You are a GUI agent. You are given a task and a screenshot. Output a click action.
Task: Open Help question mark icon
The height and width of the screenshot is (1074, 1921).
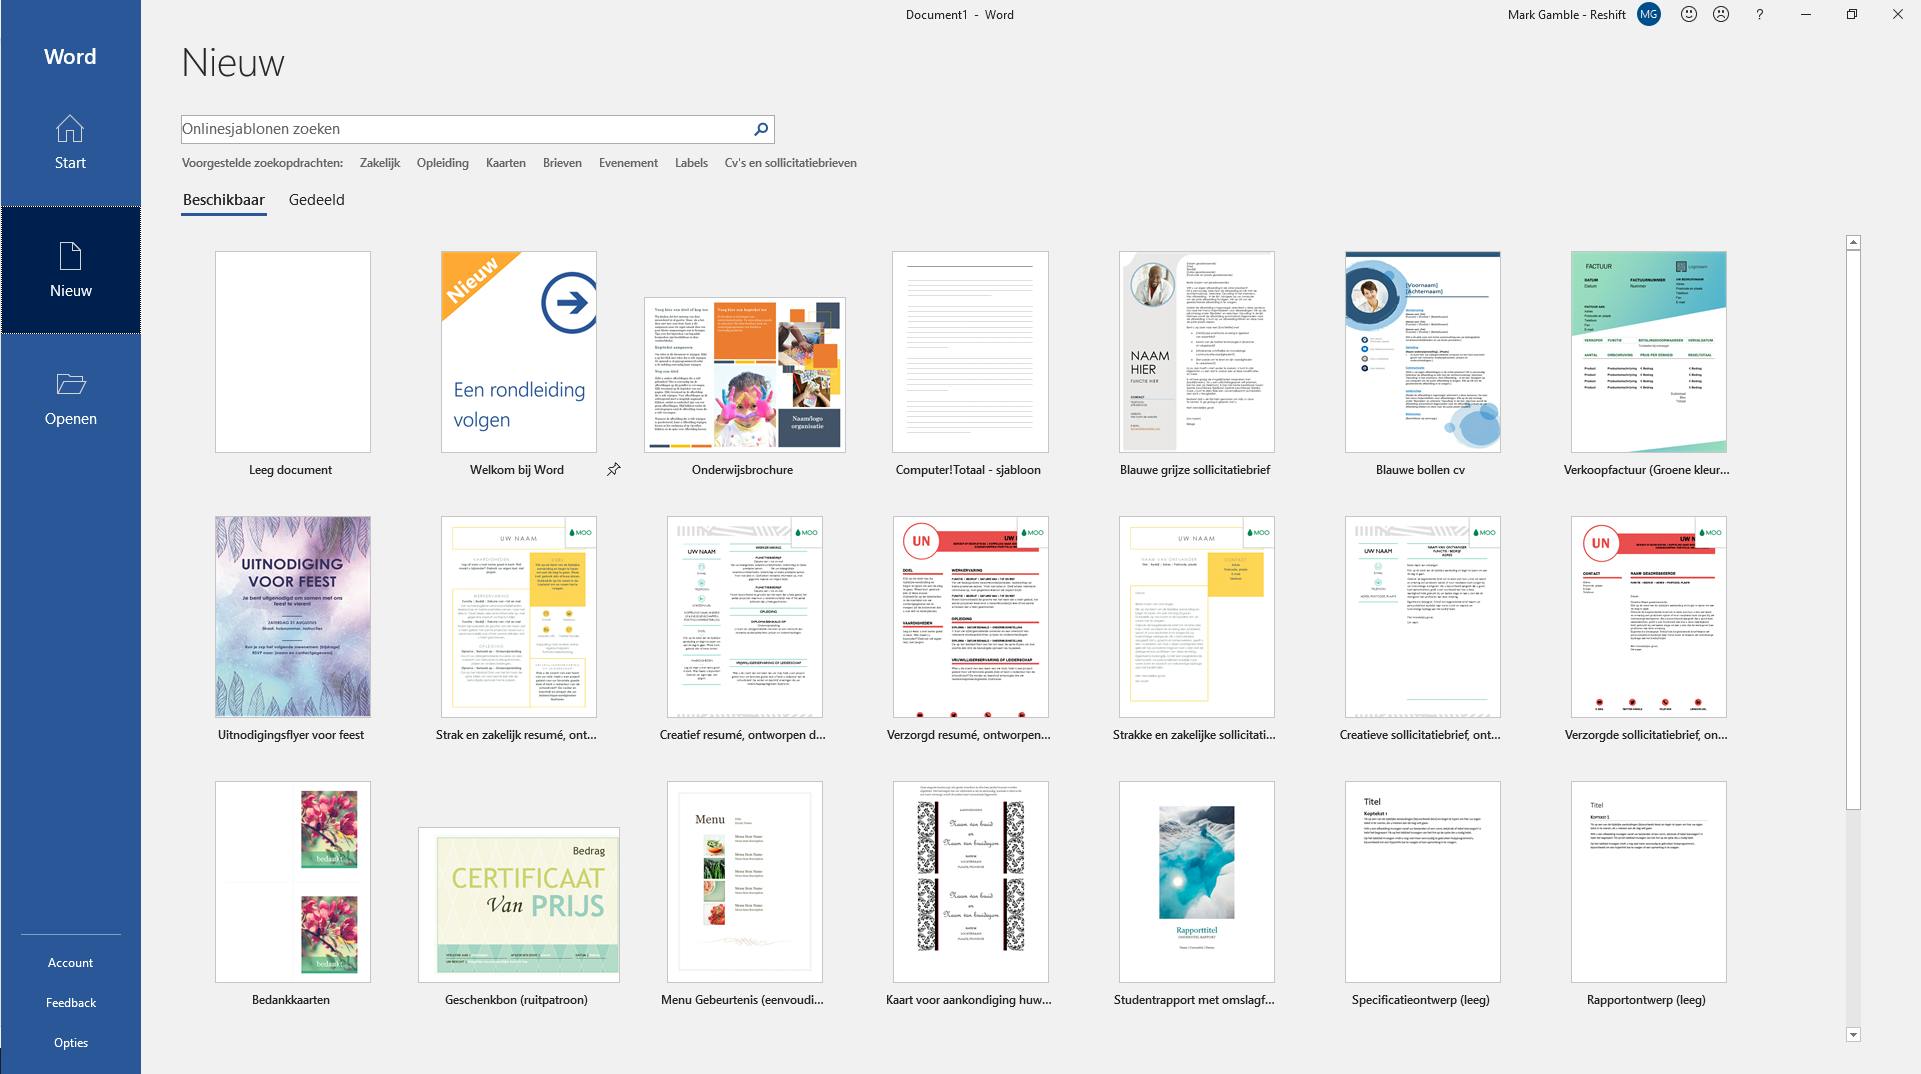tap(1760, 15)
